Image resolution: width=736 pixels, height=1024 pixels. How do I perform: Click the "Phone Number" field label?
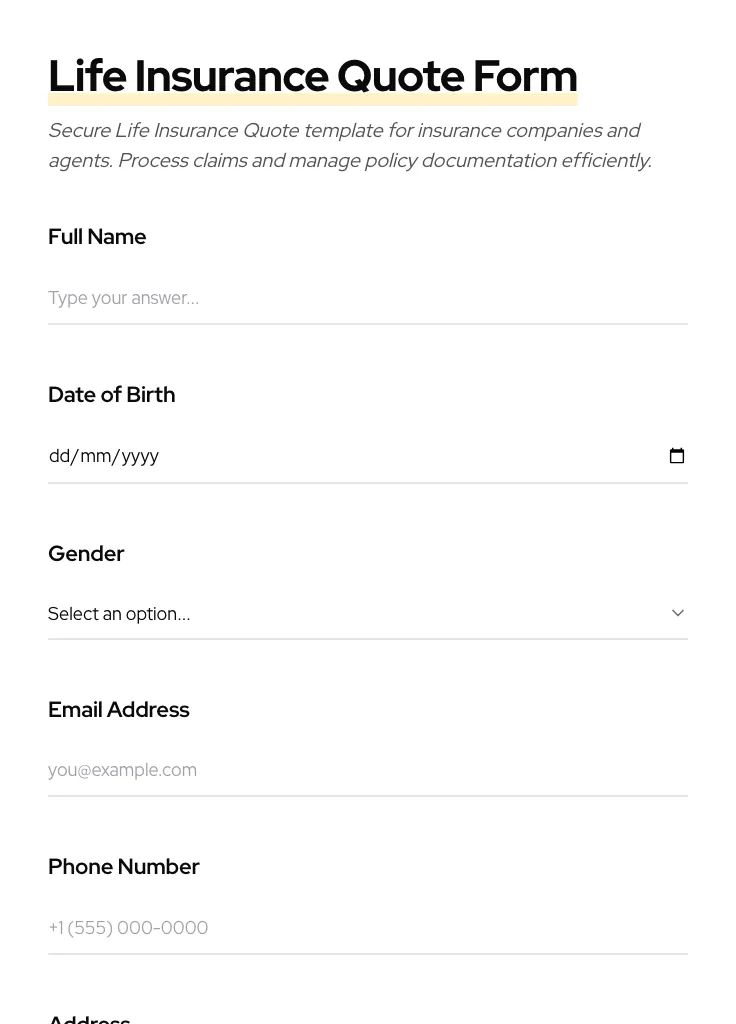point(123,867)
